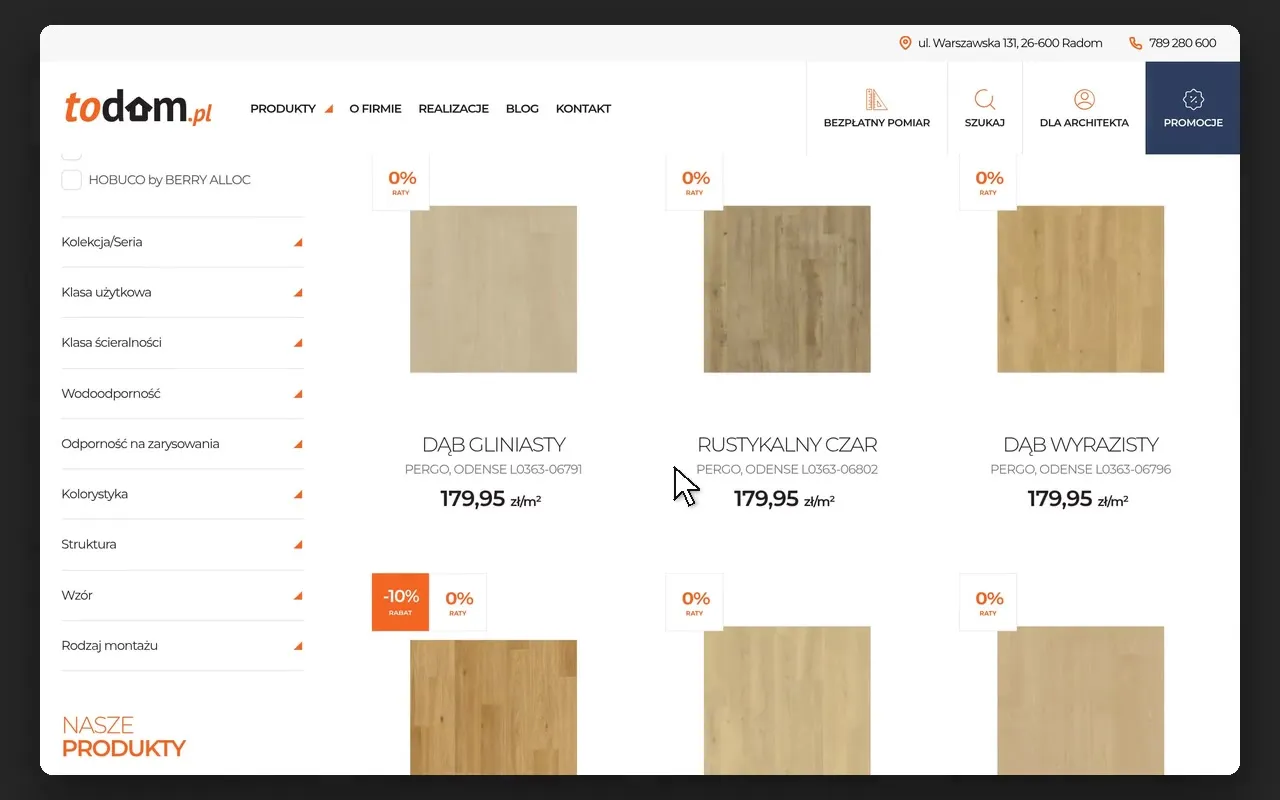1280x800 pixels.
Task: Click the todom.pl logo
Action: point(138,108)
